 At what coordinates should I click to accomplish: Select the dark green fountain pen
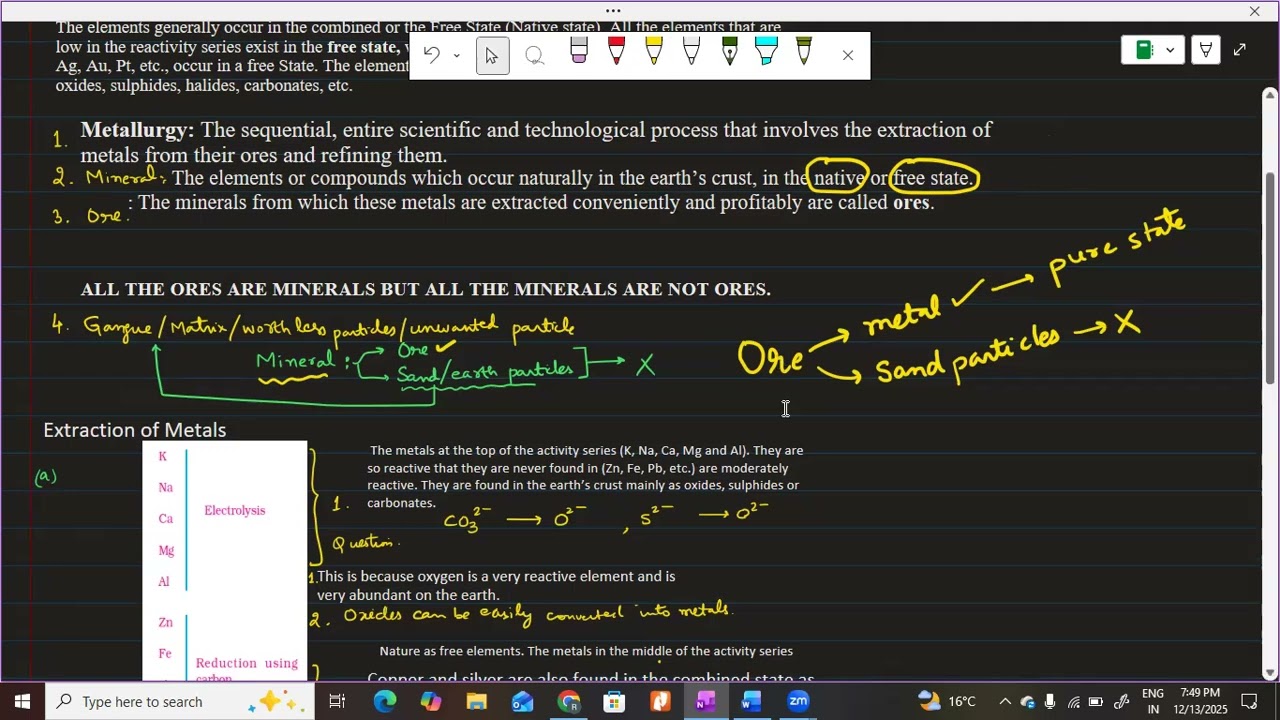(729, 51)
